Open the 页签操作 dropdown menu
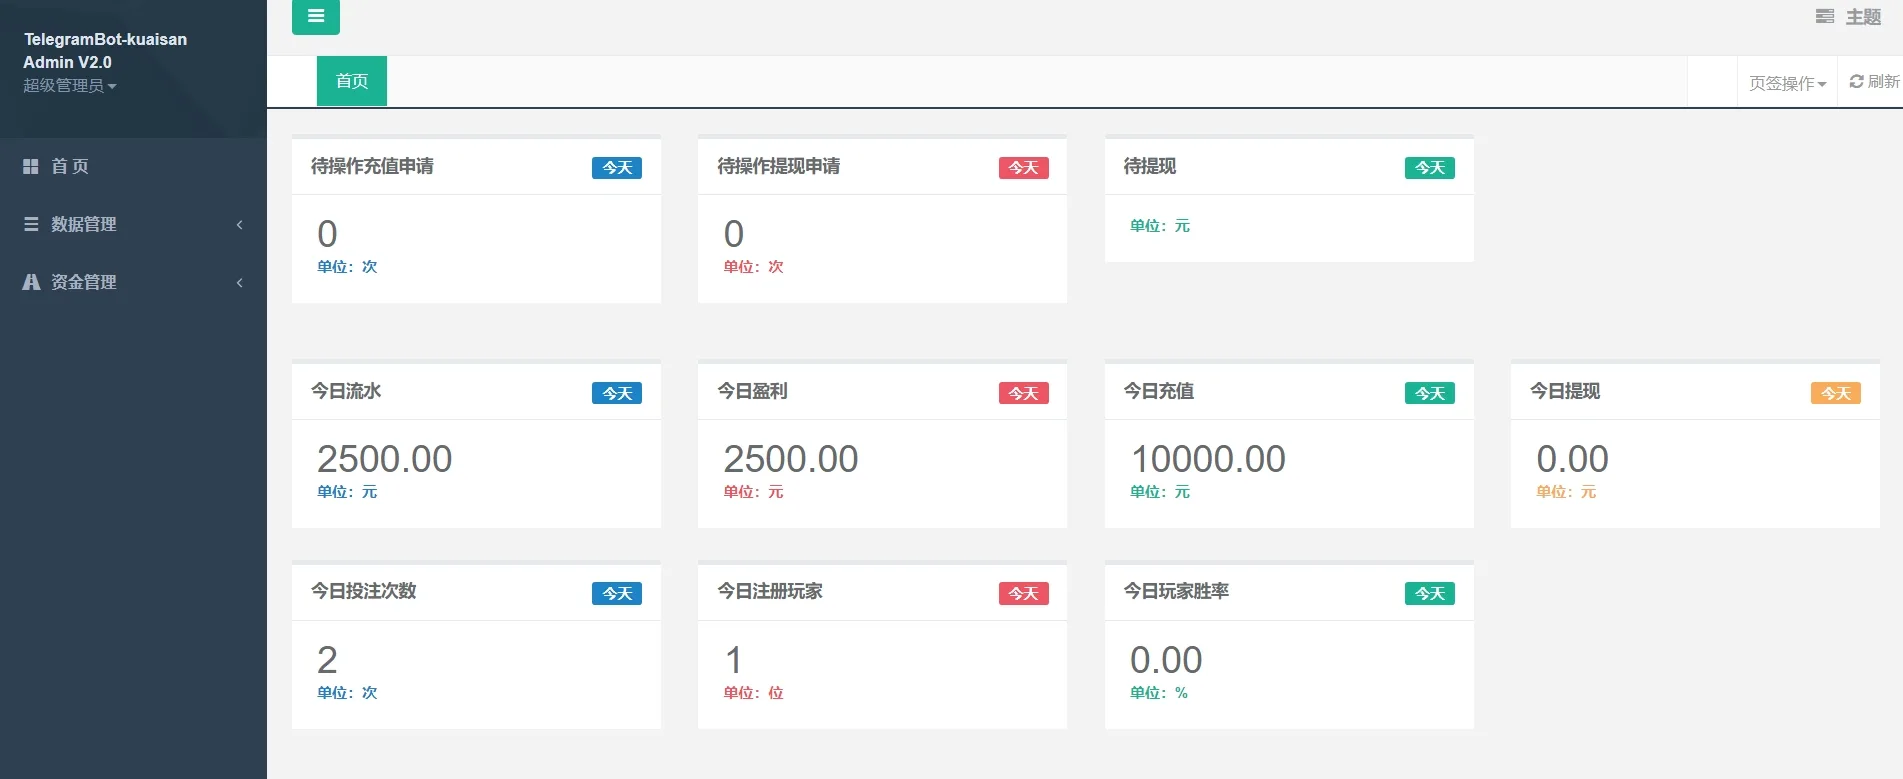The image size is (1903, 779). 1786,83
